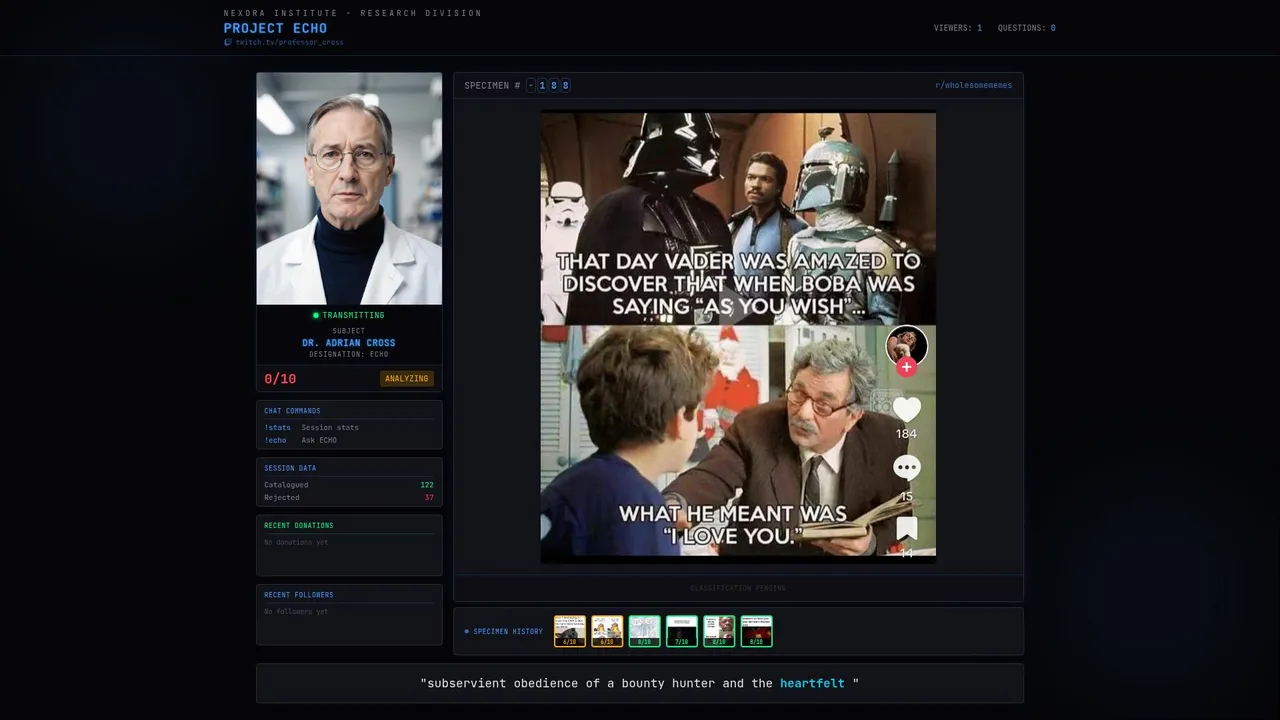This screenshot has height=720, width=1280.
Task: Click the 'Ask ECHO' description text
Action: click(319, 440)
